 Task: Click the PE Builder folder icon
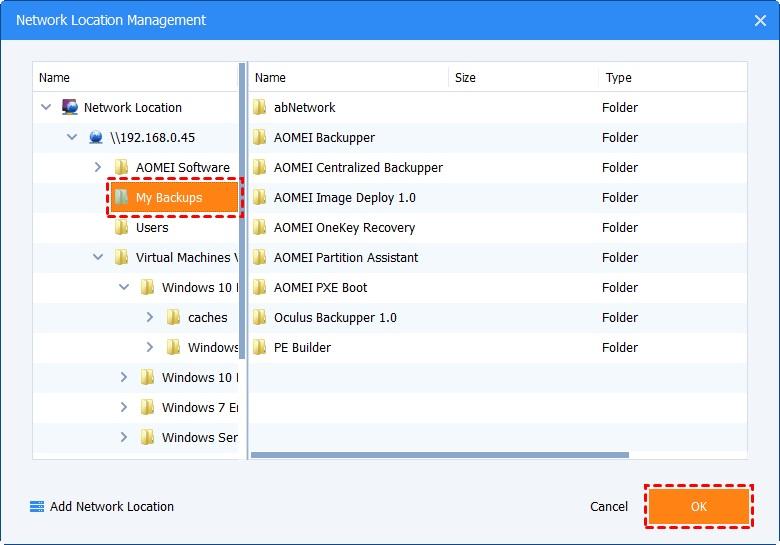(x=260, y=347)
